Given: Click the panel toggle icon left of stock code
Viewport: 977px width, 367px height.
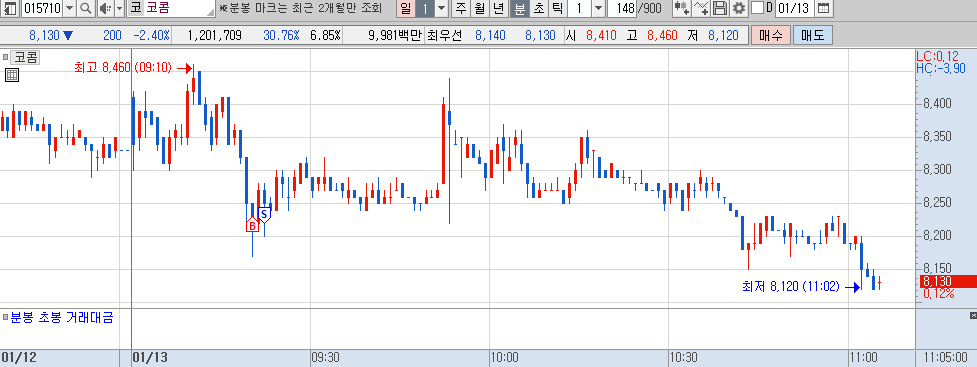Looking at the screenshot, I should pos(10,9).
